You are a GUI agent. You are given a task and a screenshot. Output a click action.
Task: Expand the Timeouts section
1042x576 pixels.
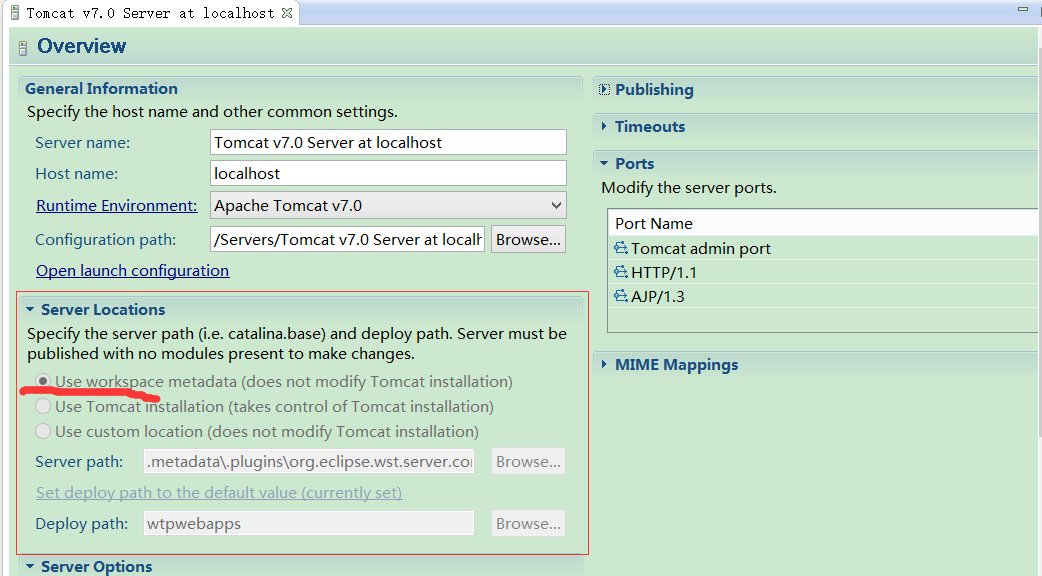coord(603,126)
